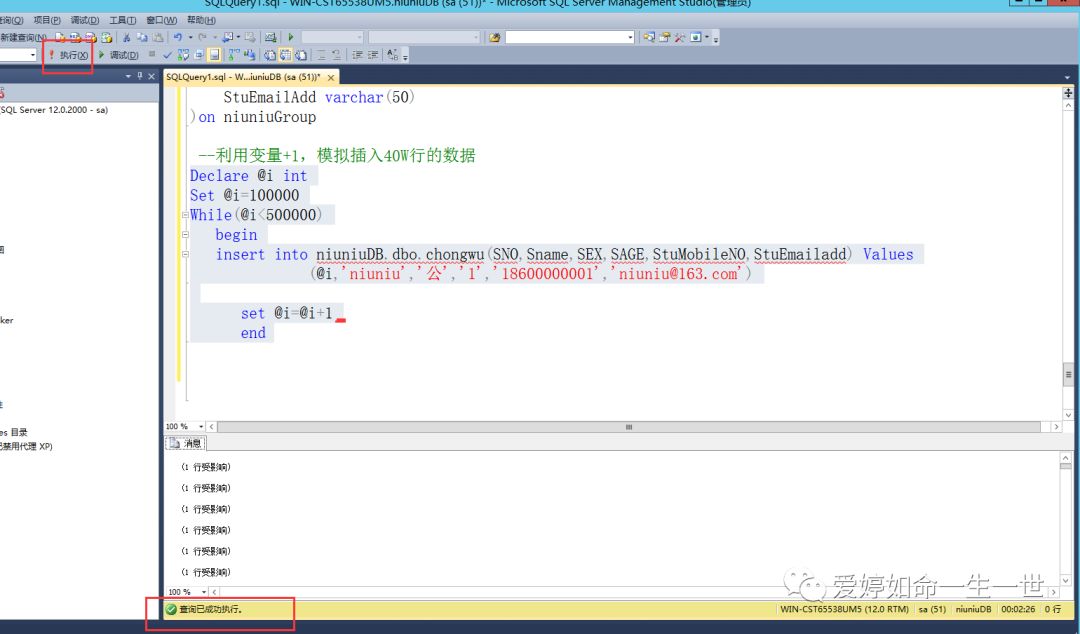This screenshot has width=1080, height=634.
Task: Open the active documents list dropdown
Action: tap(1068, 77)
